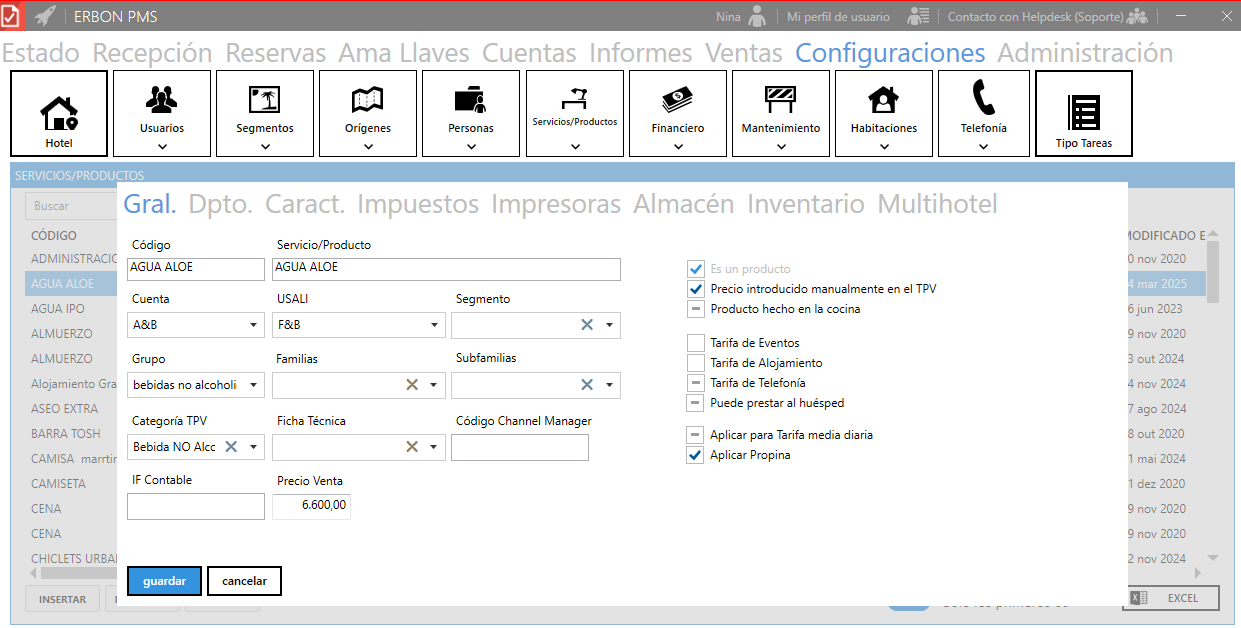The height and width of the screenshot is (628, 1241).
Task: Enable the Tarifa de Eventos checkbox
Action: click(x=696, y=343)
